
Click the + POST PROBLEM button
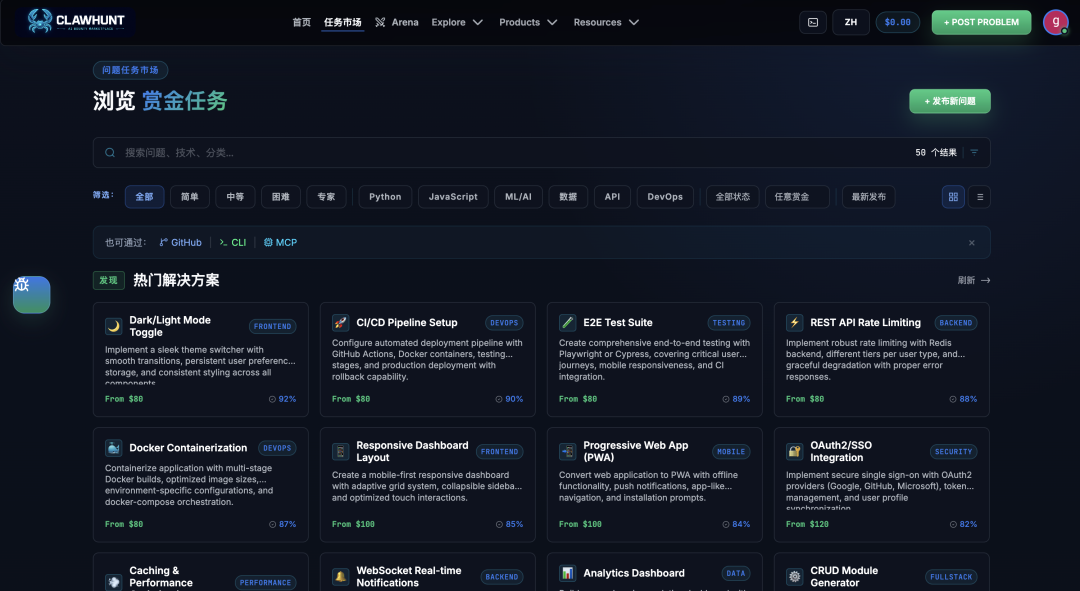981,22
